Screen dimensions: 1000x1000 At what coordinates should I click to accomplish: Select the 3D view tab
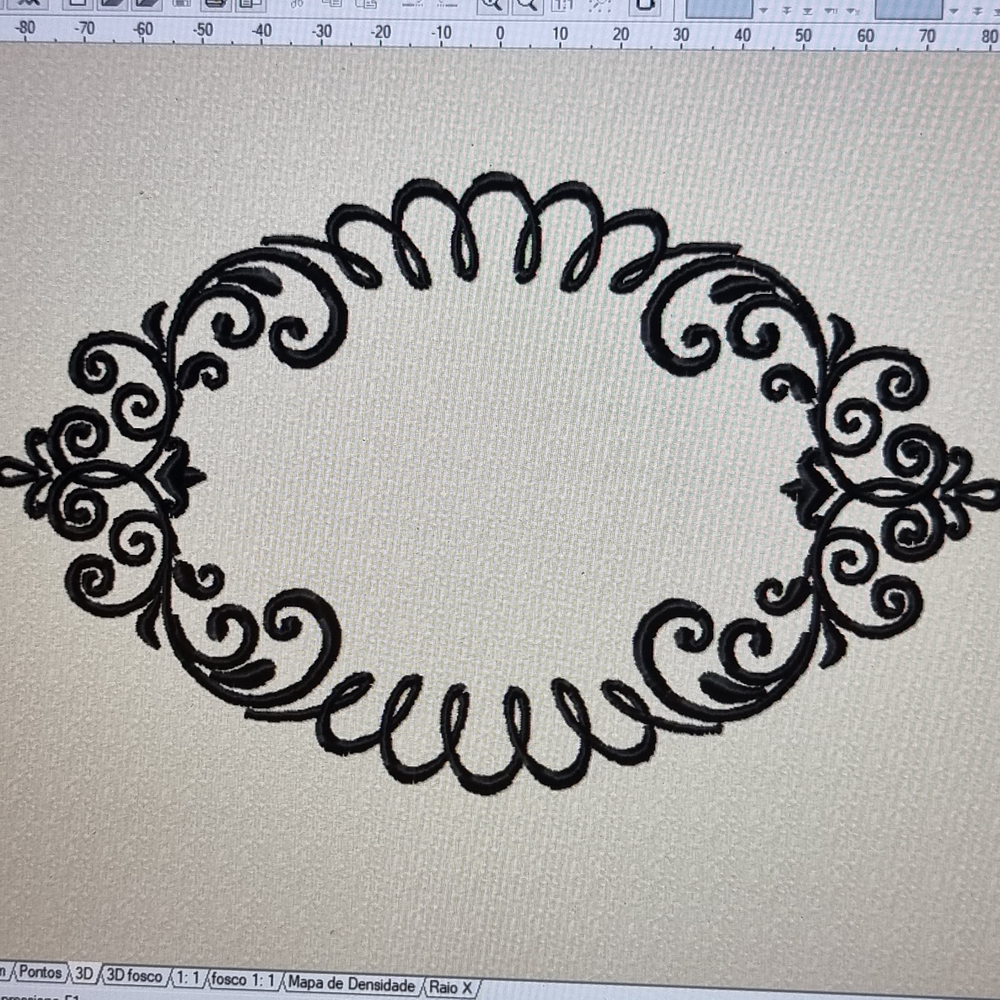84,973
